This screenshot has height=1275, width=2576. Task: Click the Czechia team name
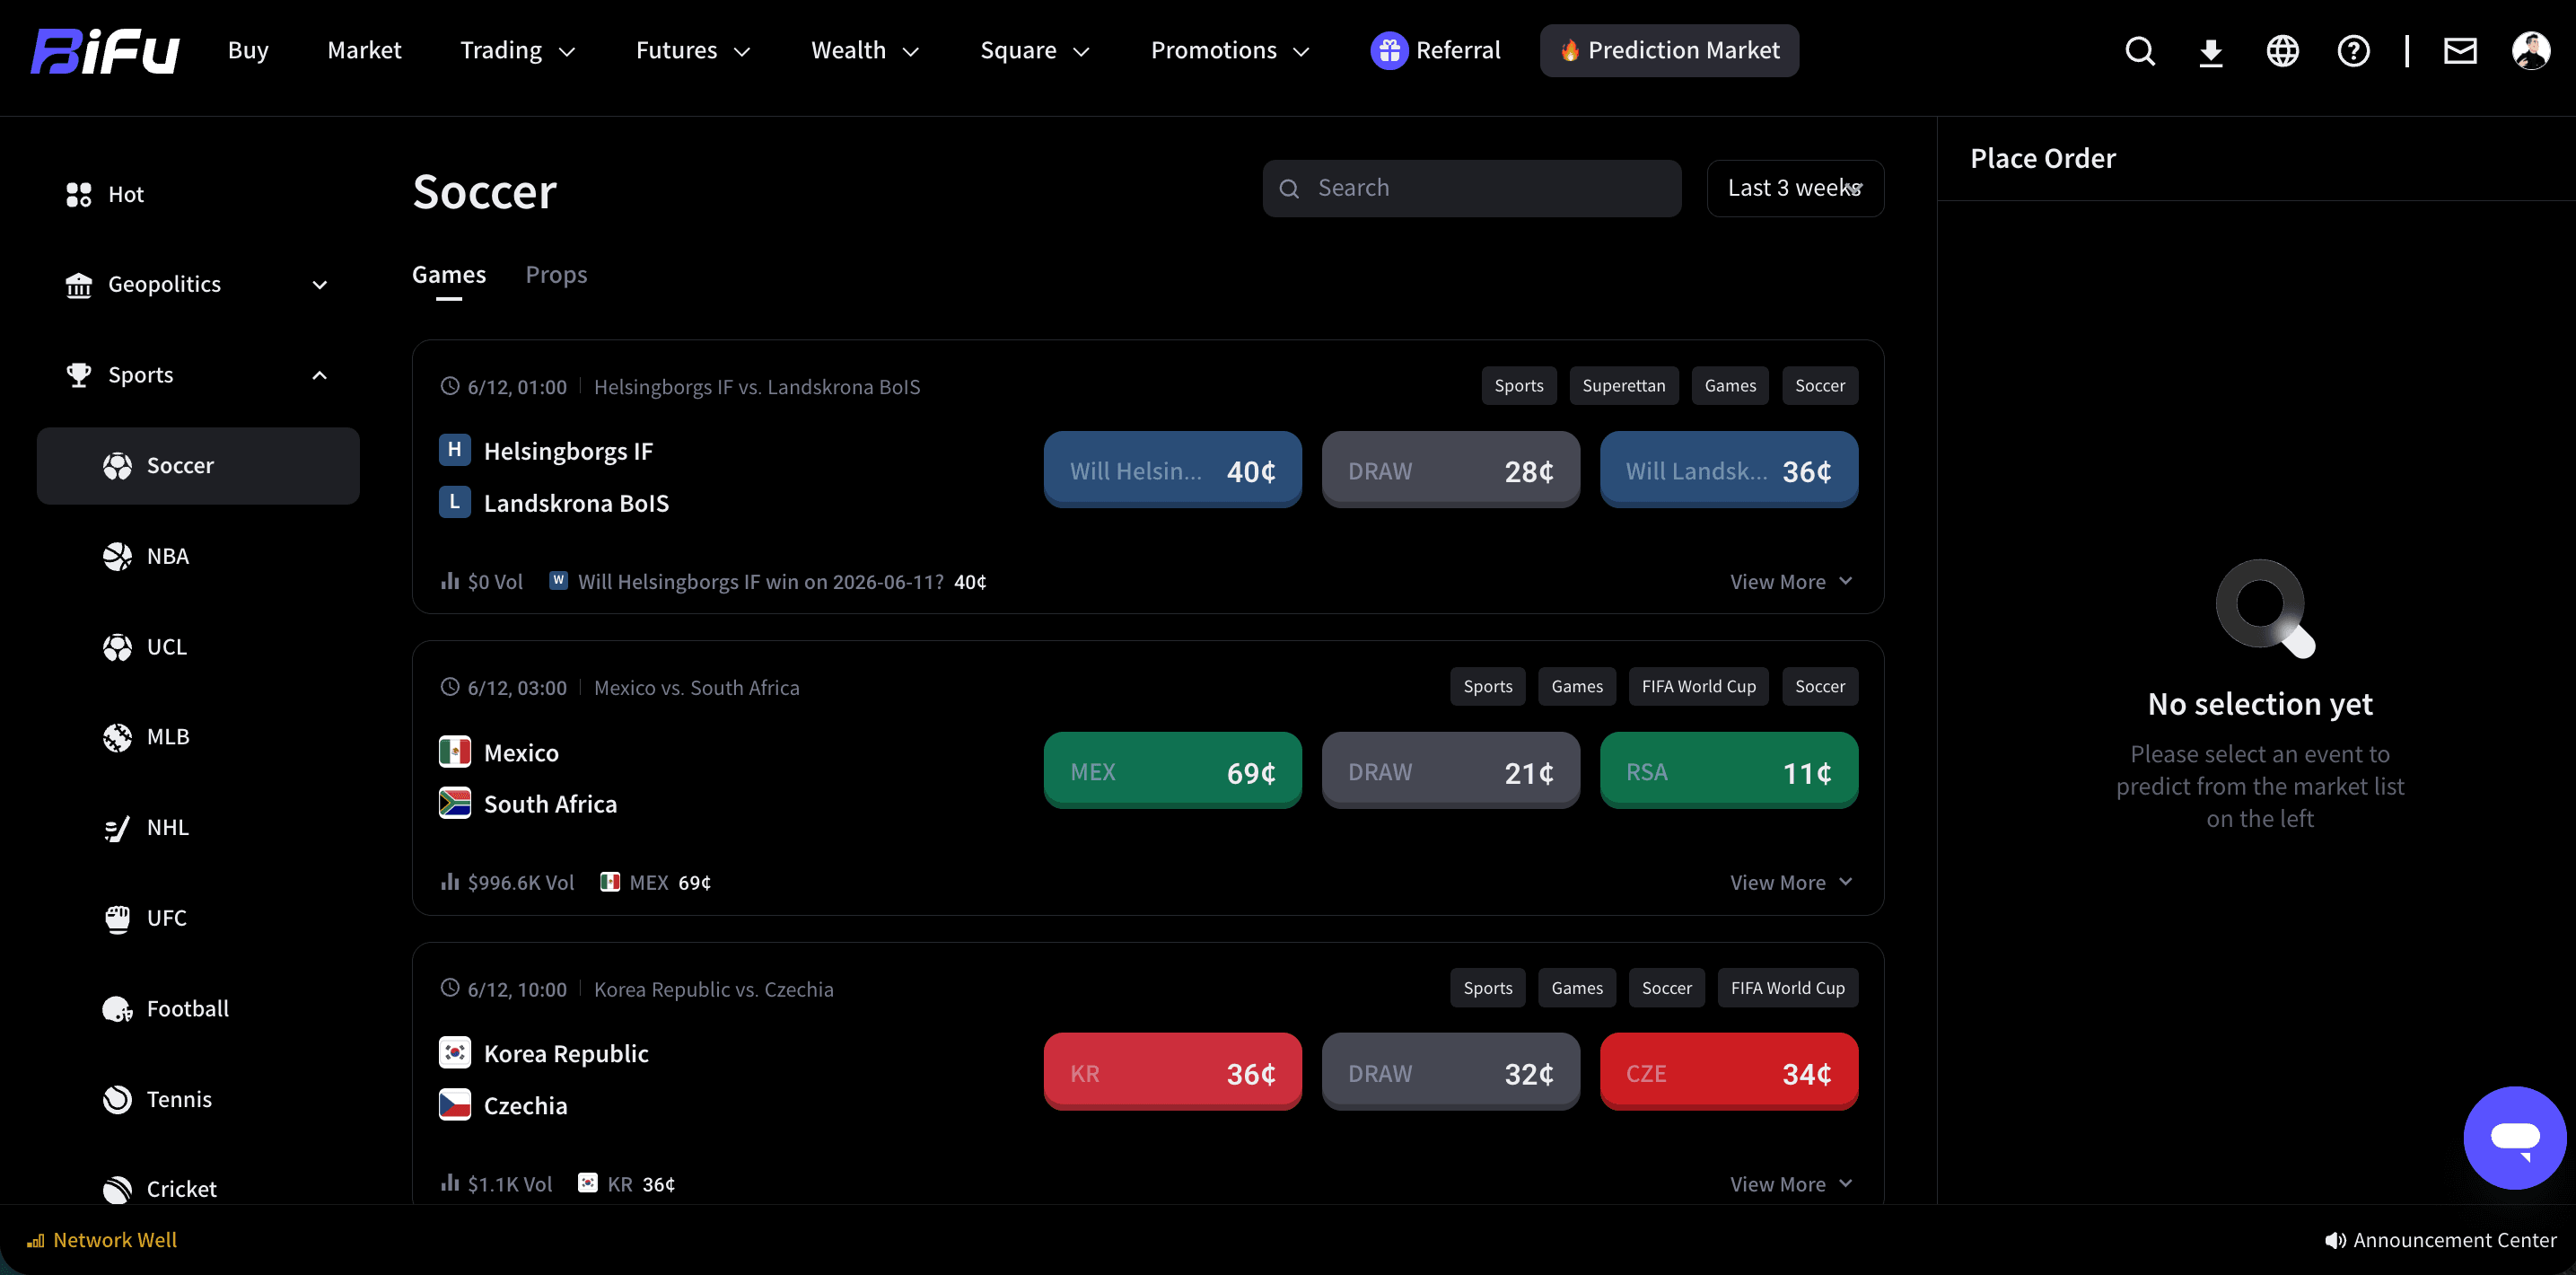[x=525, y=1106]
